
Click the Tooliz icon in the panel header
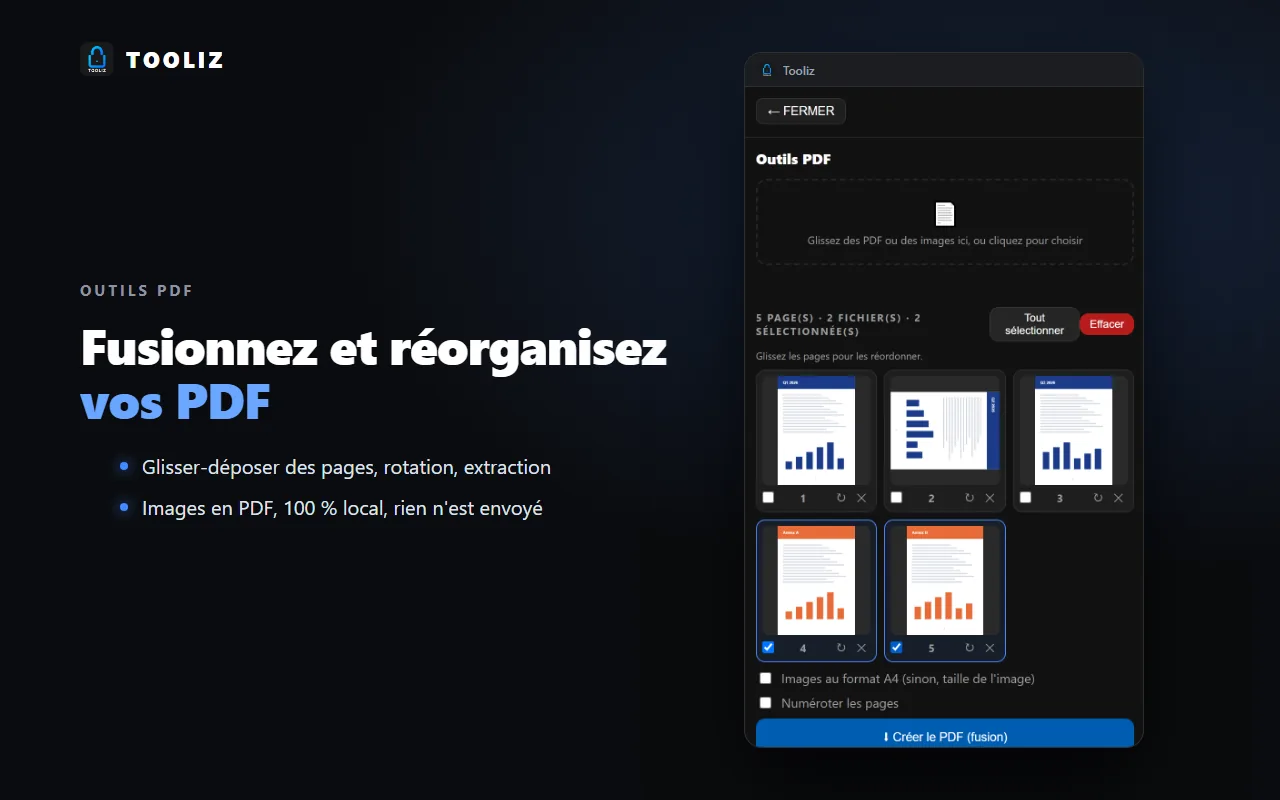point(768,70)
